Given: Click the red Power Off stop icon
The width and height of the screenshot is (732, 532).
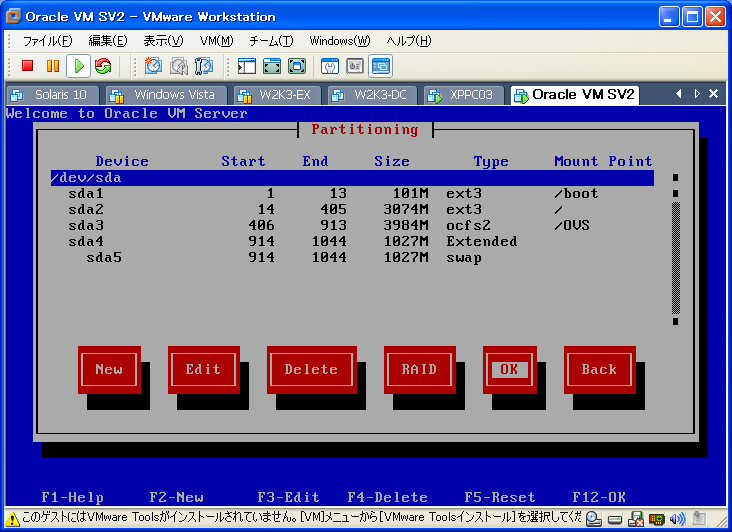Looking at the screenshot, I should (28, 66).
